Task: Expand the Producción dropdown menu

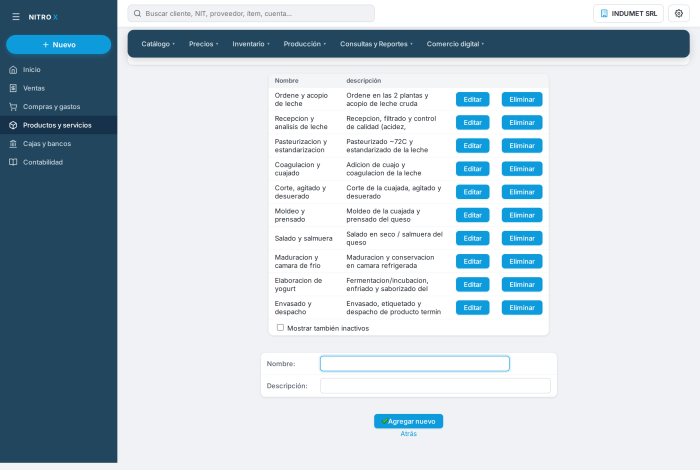Action: pos(304,44)
